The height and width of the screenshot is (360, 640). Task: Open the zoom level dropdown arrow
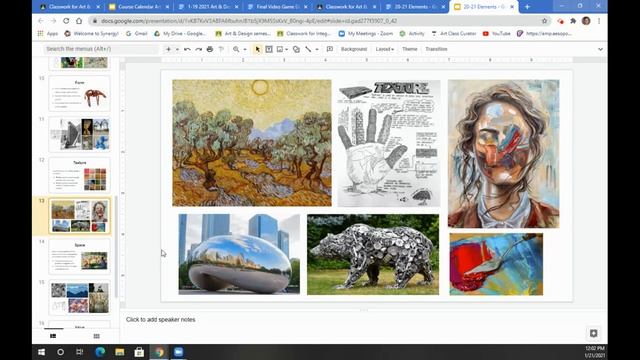pos(245,49)
